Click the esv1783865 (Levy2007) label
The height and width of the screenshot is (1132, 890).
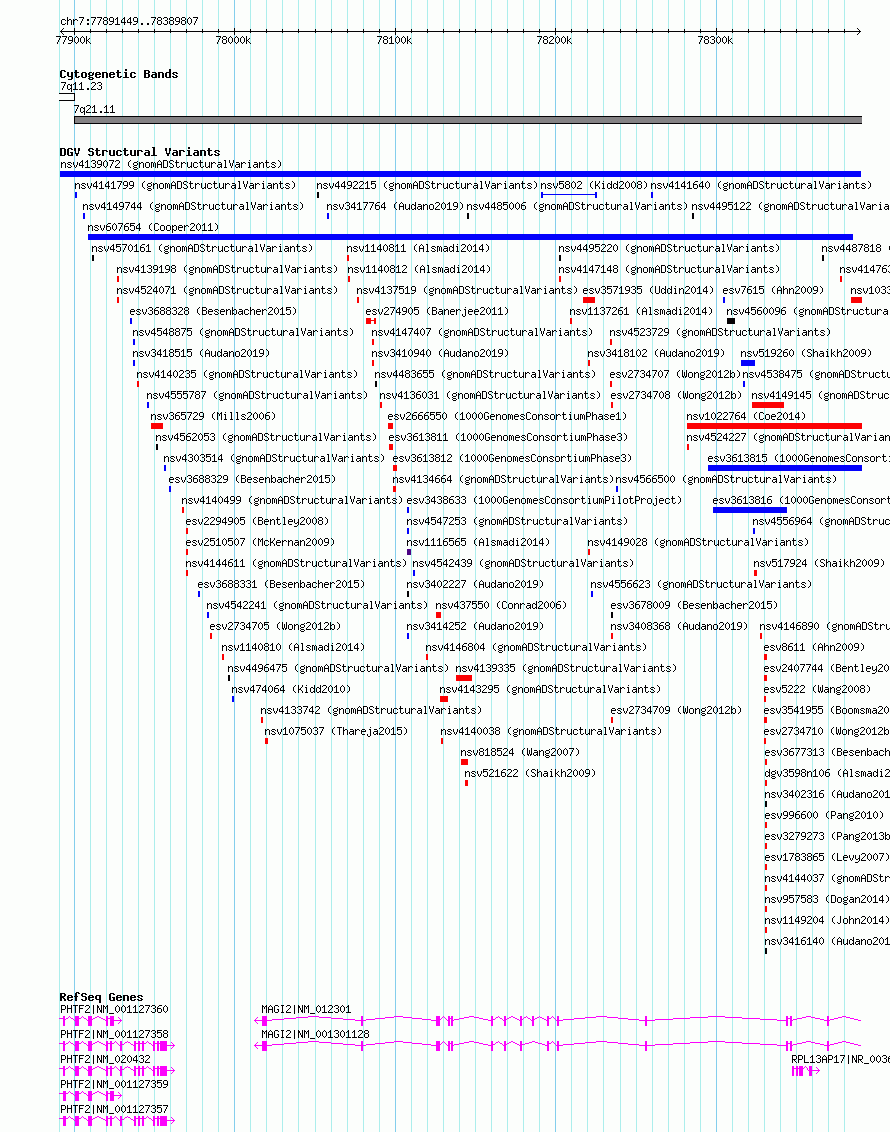826,857
